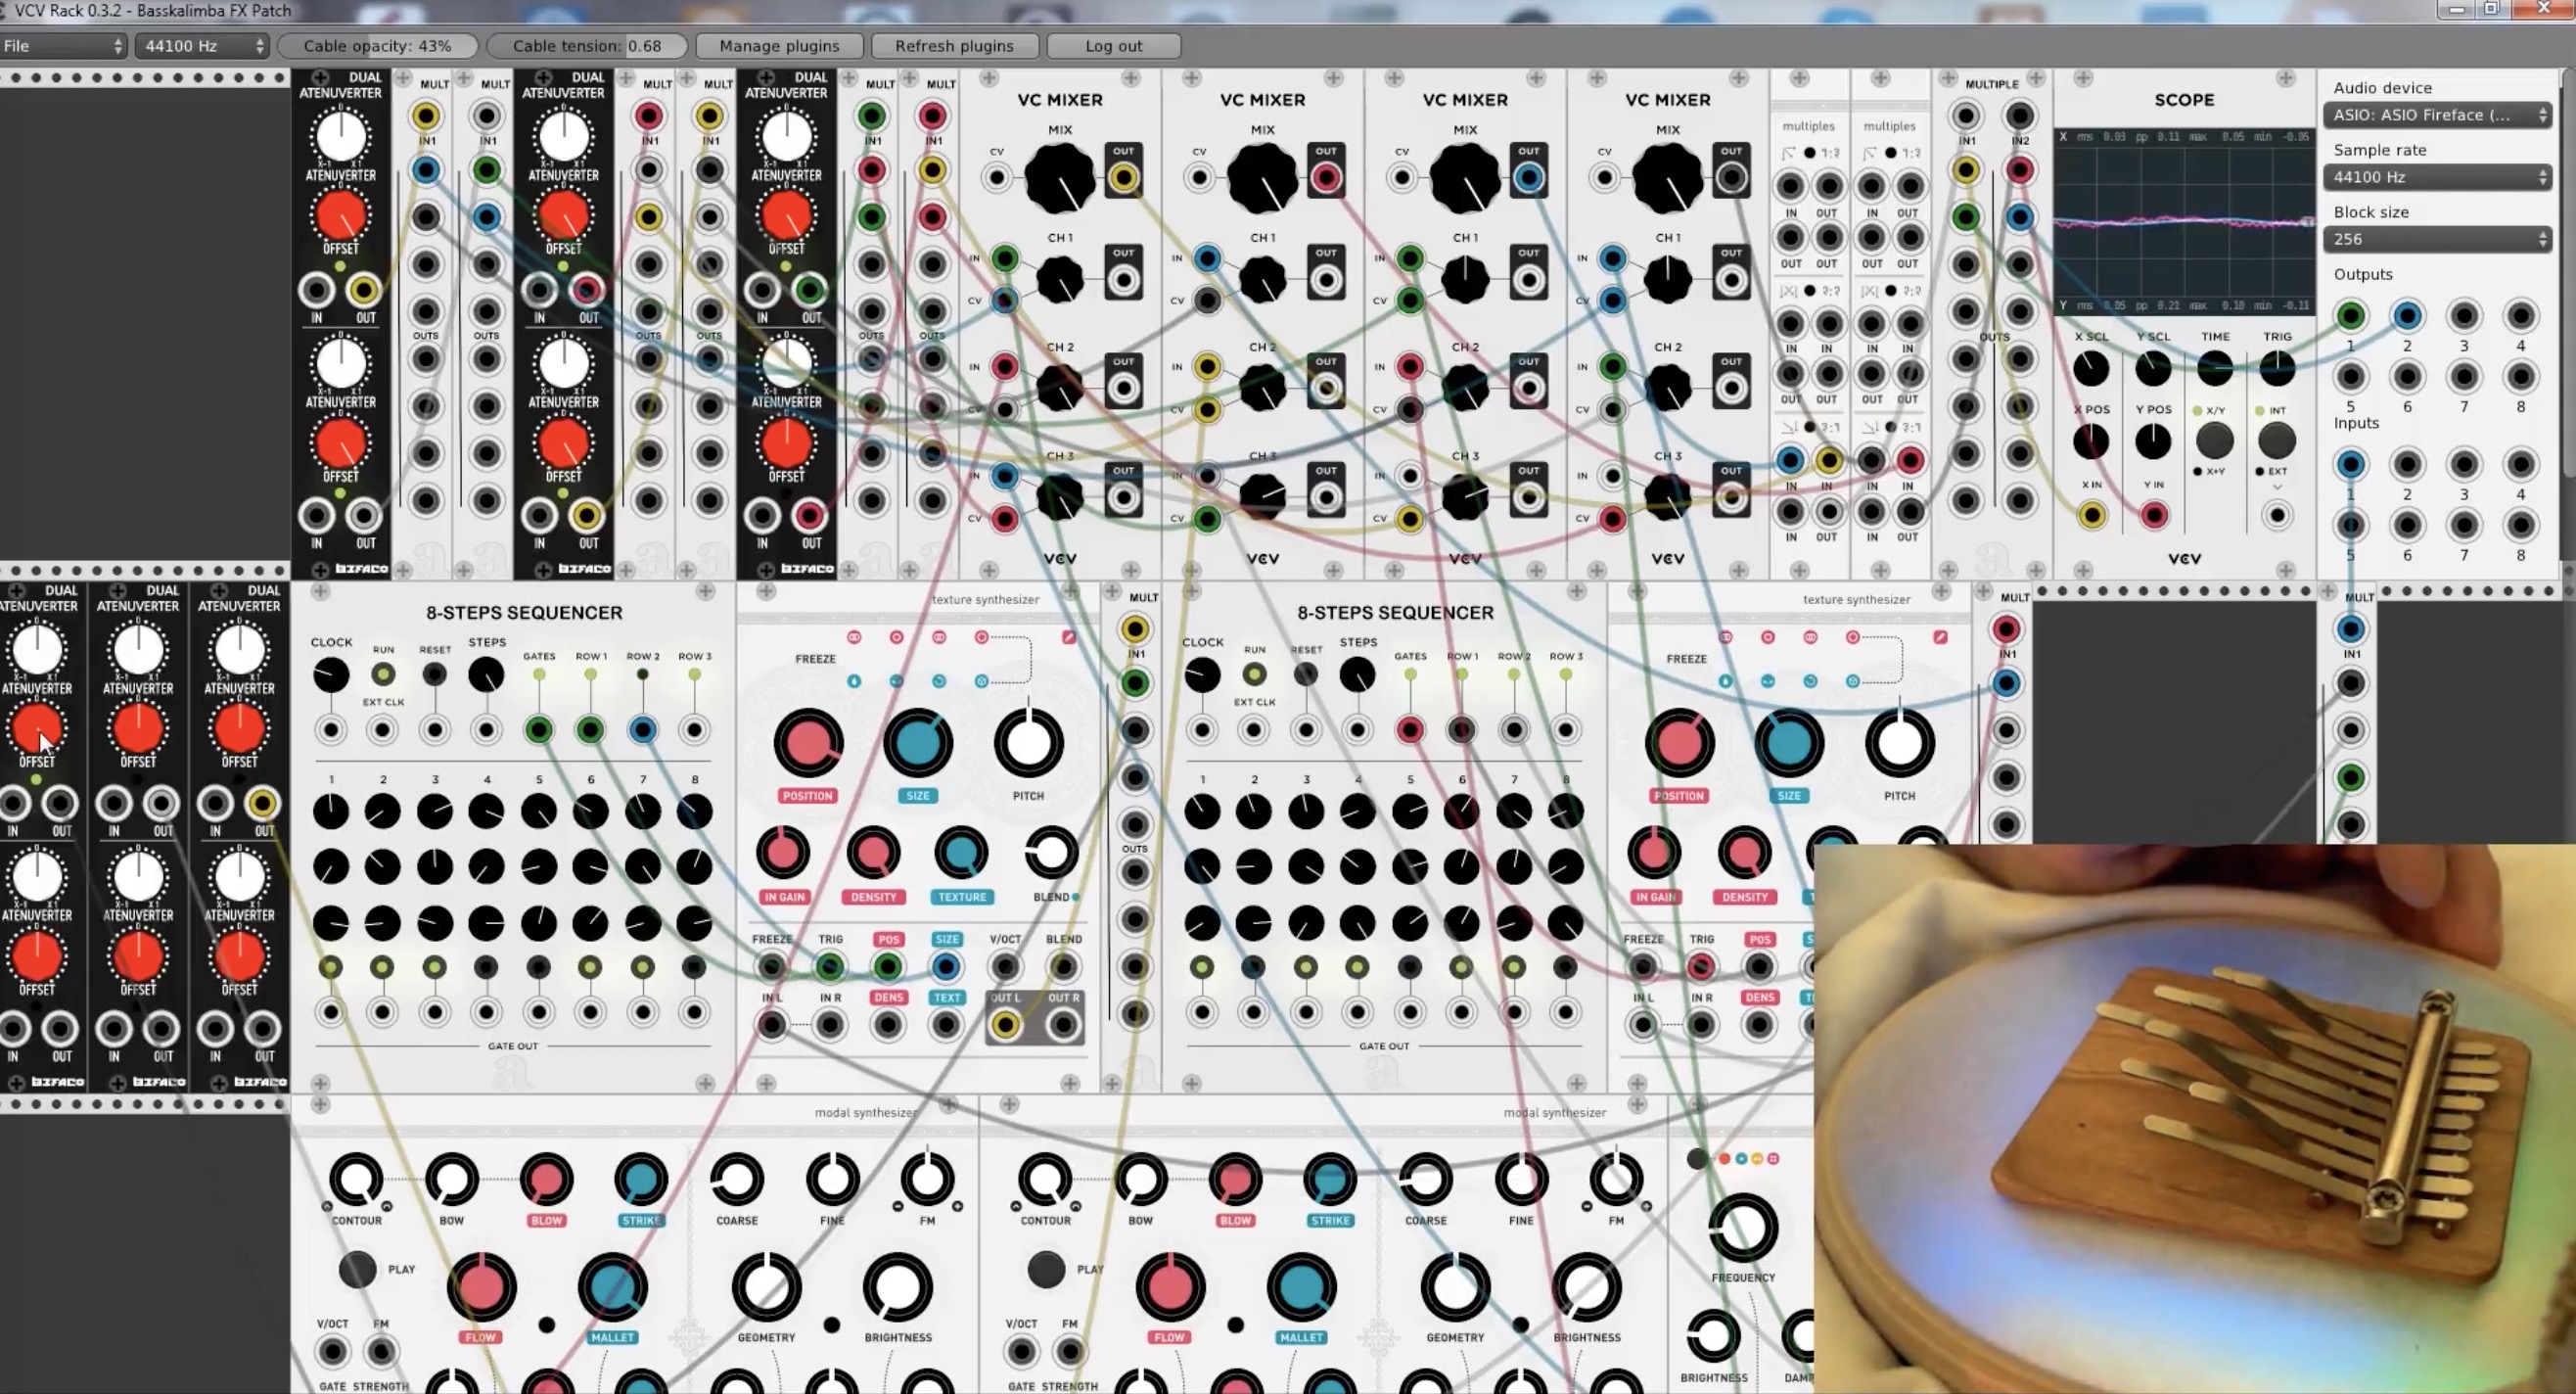Click the Refresh plugins button

pos(955,46)
